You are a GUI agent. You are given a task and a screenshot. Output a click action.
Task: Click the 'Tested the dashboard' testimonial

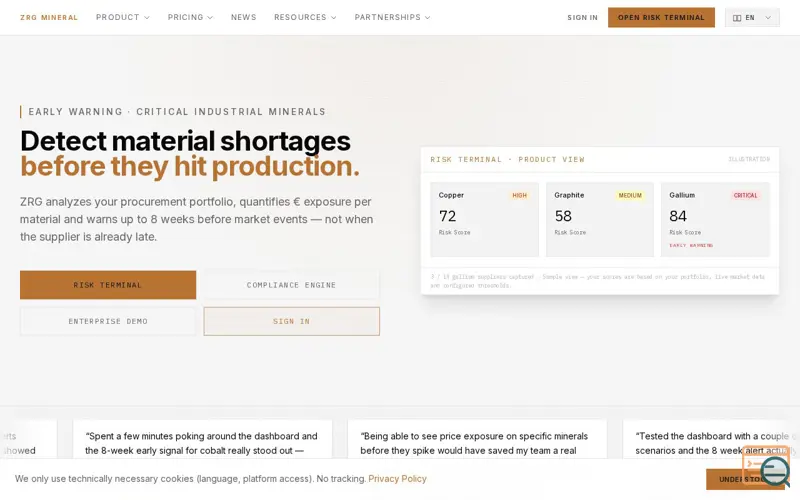tap(711, 439)
